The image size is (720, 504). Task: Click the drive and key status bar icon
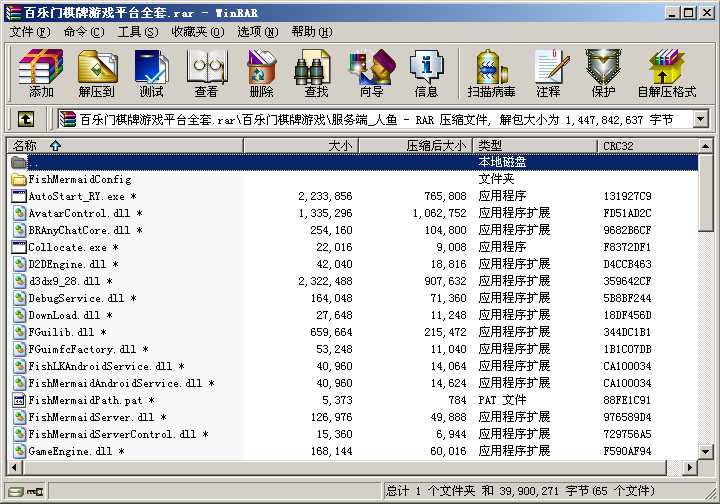click(x=26, y=492)
